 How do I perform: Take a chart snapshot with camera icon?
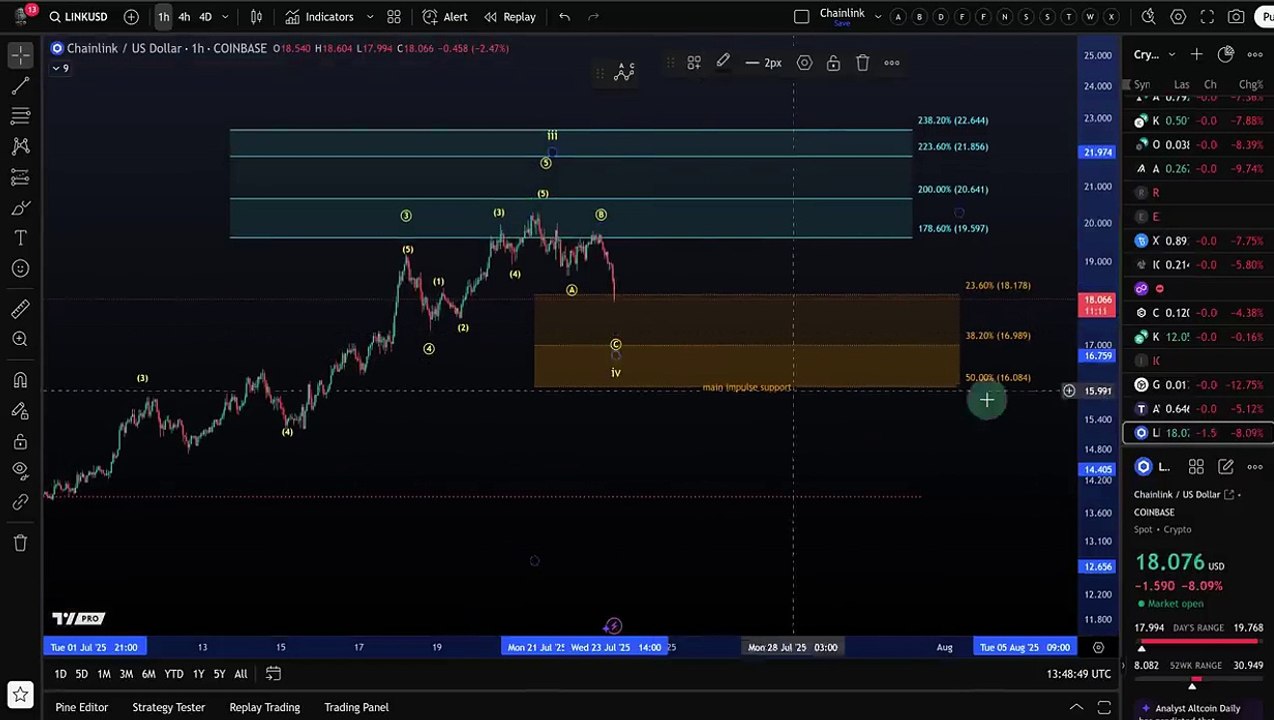(1236, 16)
